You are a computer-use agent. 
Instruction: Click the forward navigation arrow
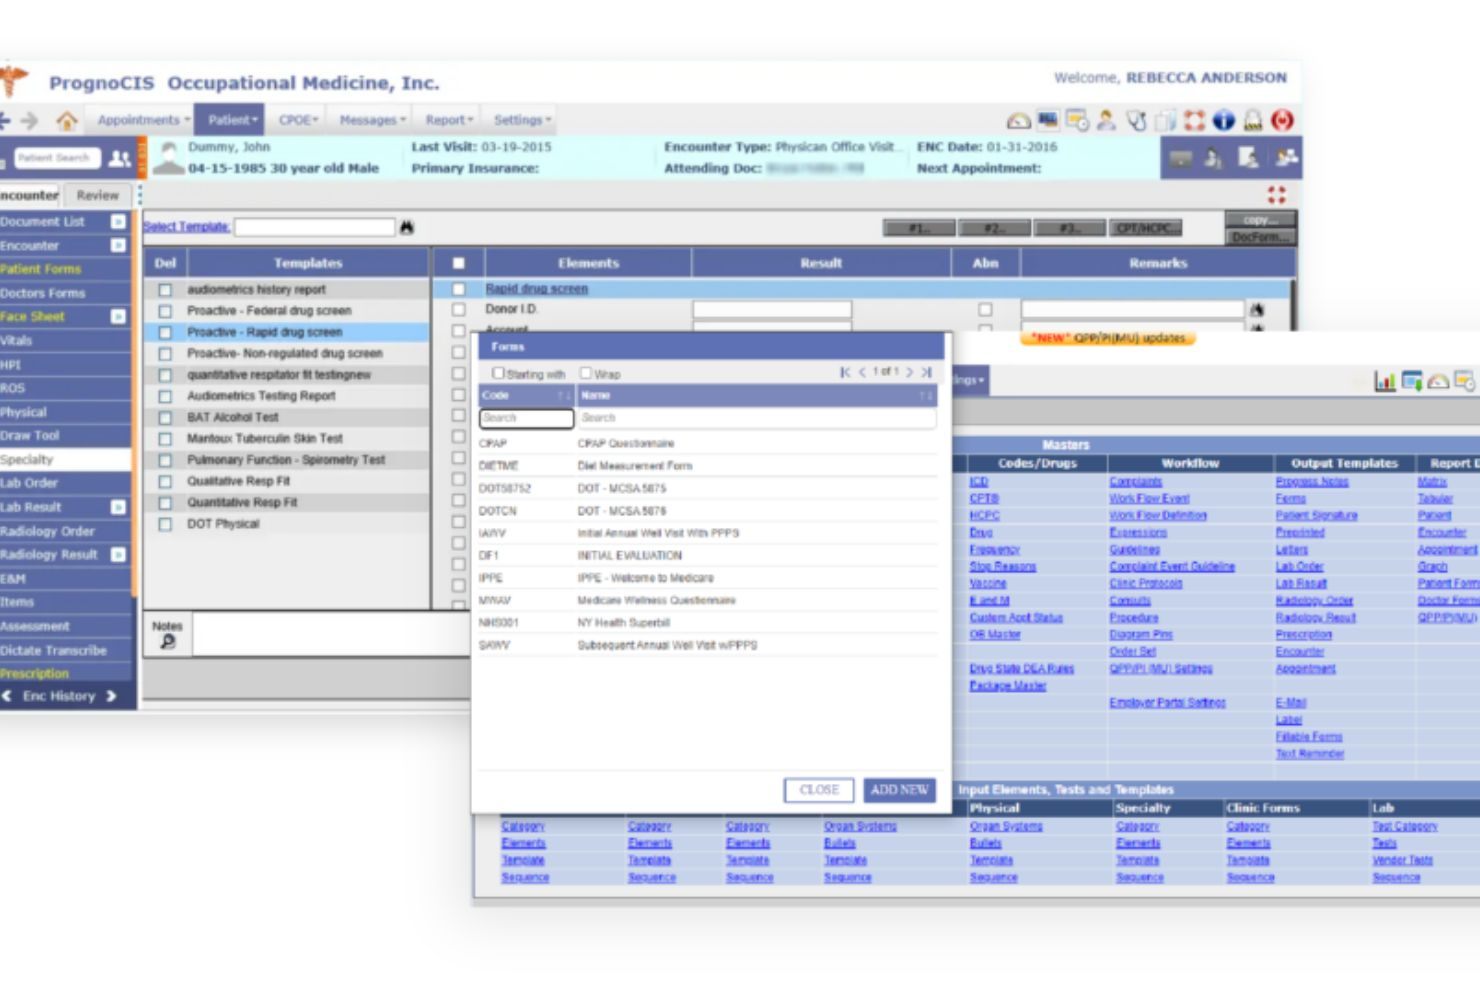pos(30,121)
